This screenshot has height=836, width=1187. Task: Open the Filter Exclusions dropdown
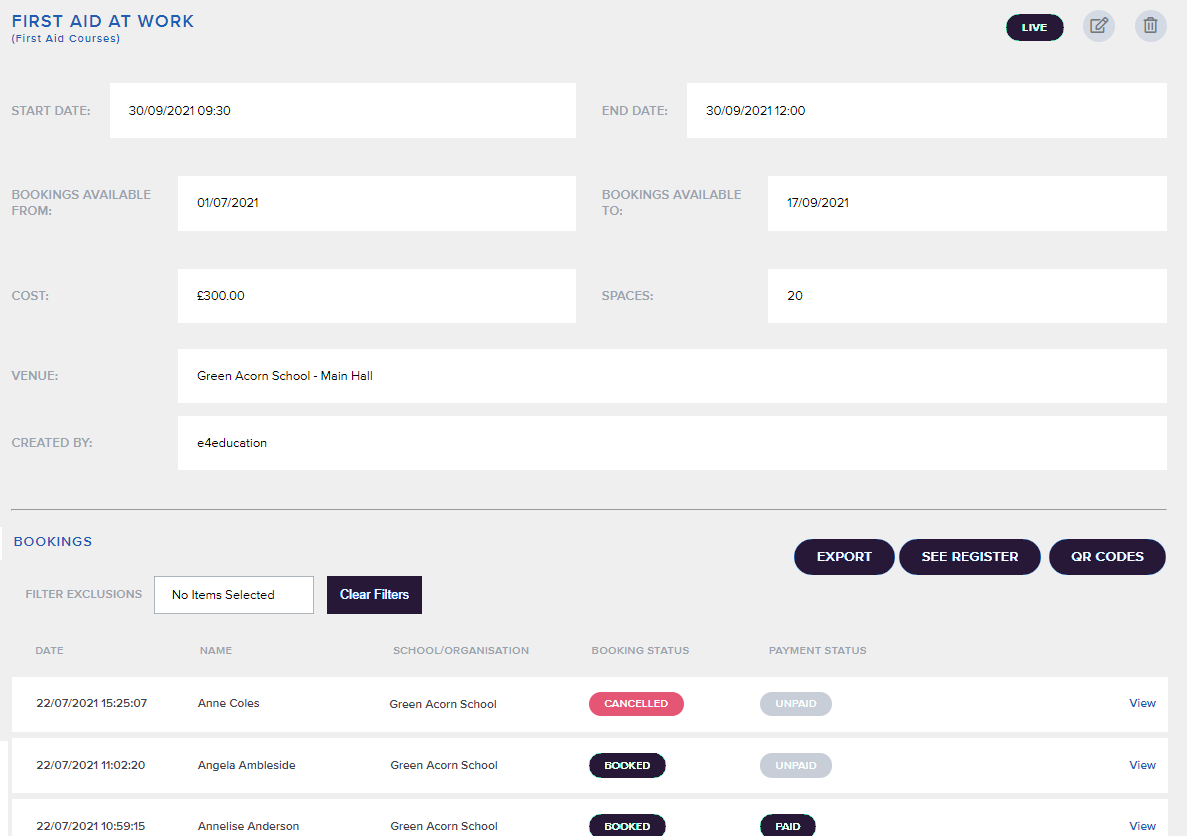(233, 595)
